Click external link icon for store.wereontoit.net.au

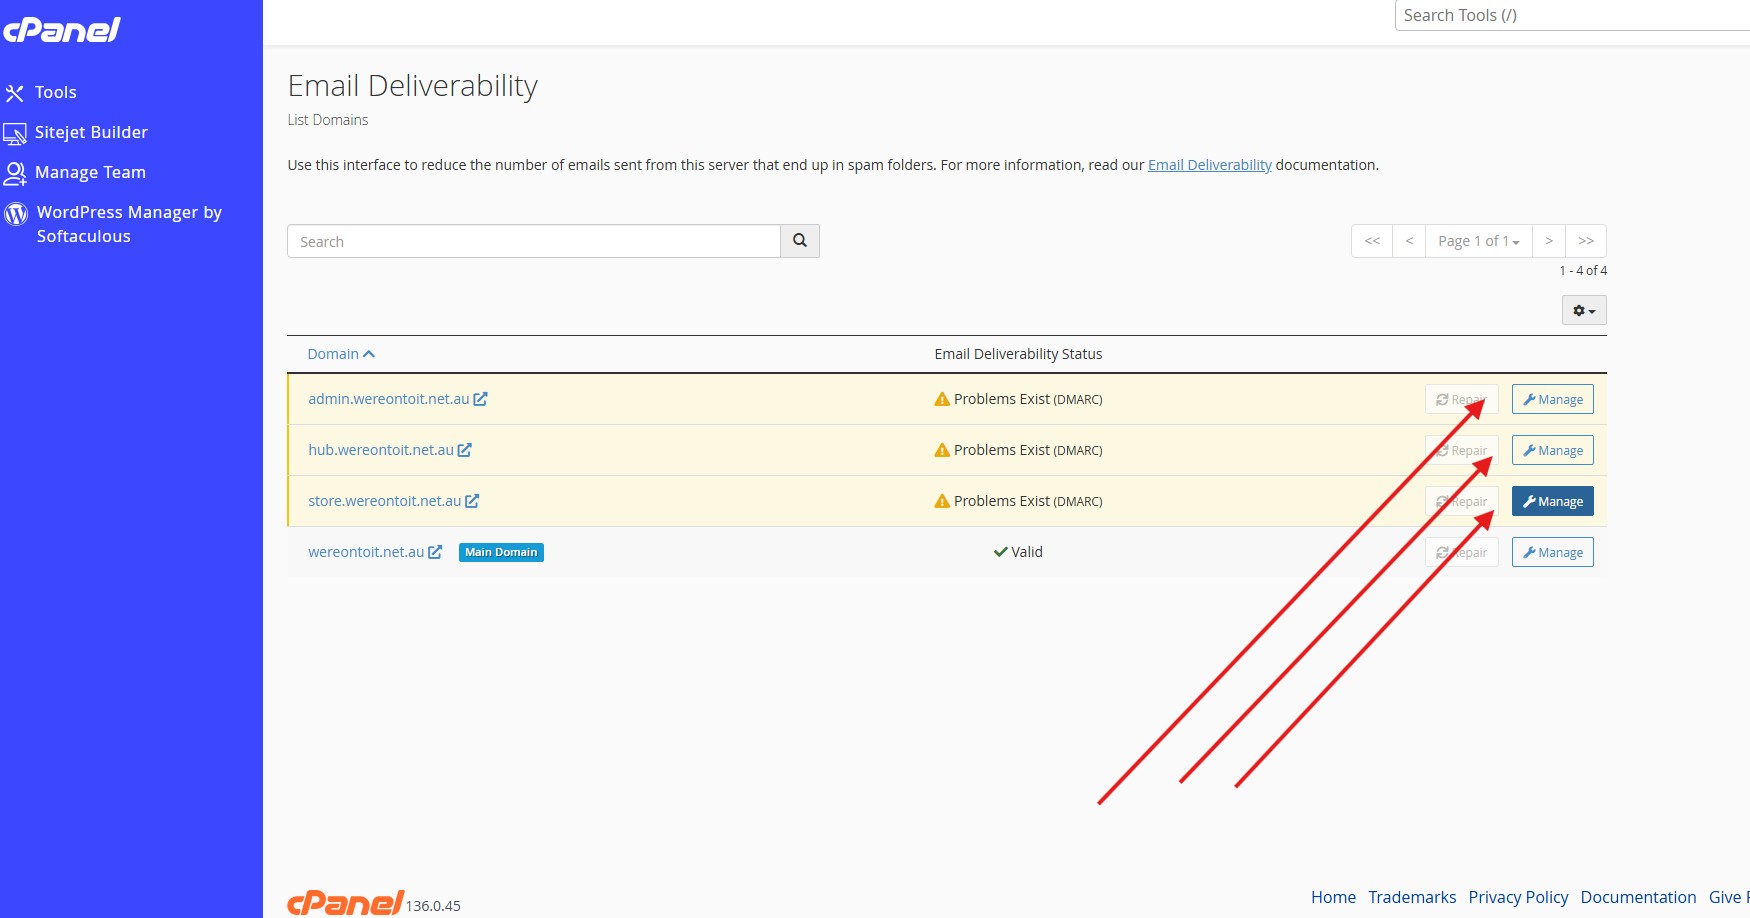(472, 501)
